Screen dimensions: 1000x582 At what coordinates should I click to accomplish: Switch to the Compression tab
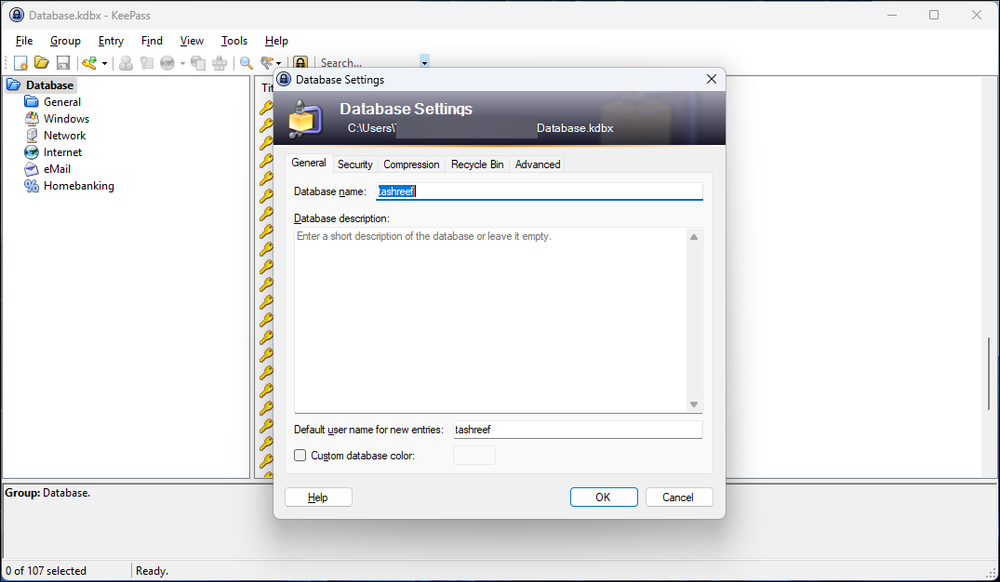coord(411,164)
